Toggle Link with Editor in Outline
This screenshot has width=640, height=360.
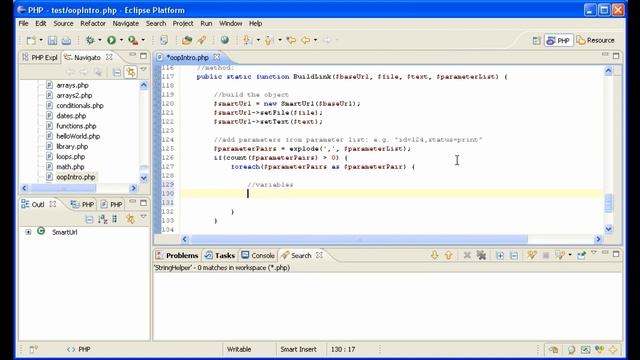(130, 220)
